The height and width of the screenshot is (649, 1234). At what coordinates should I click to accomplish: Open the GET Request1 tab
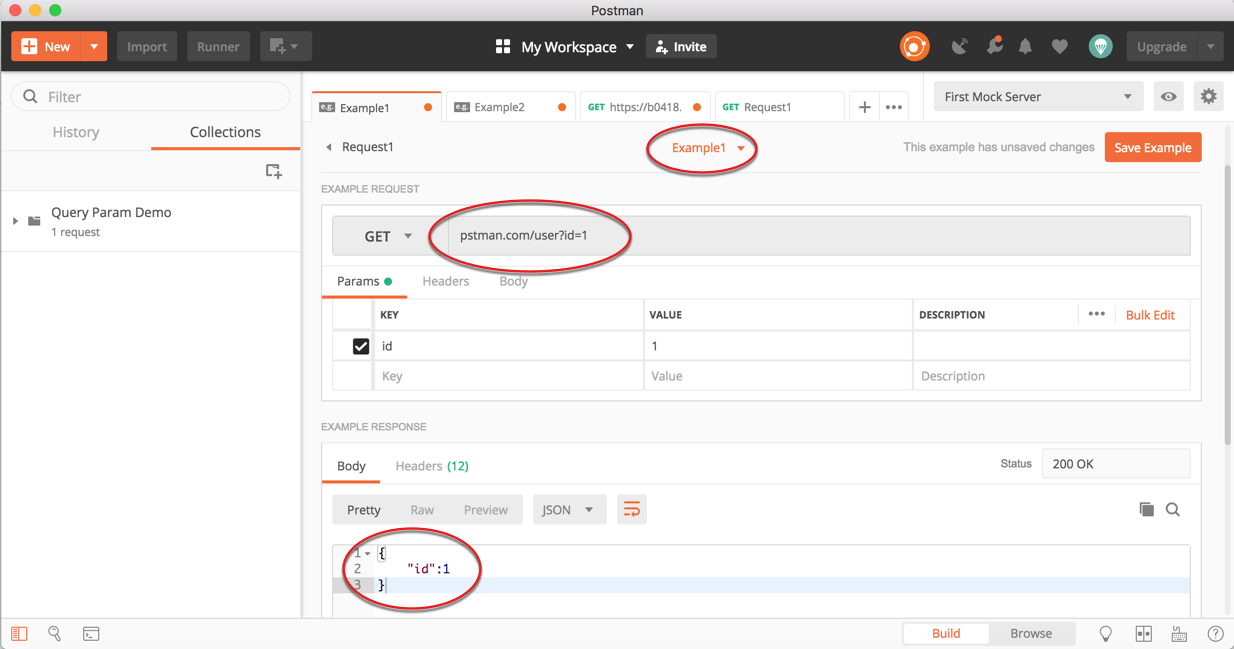pyautogui.click(x=779, y=107)
